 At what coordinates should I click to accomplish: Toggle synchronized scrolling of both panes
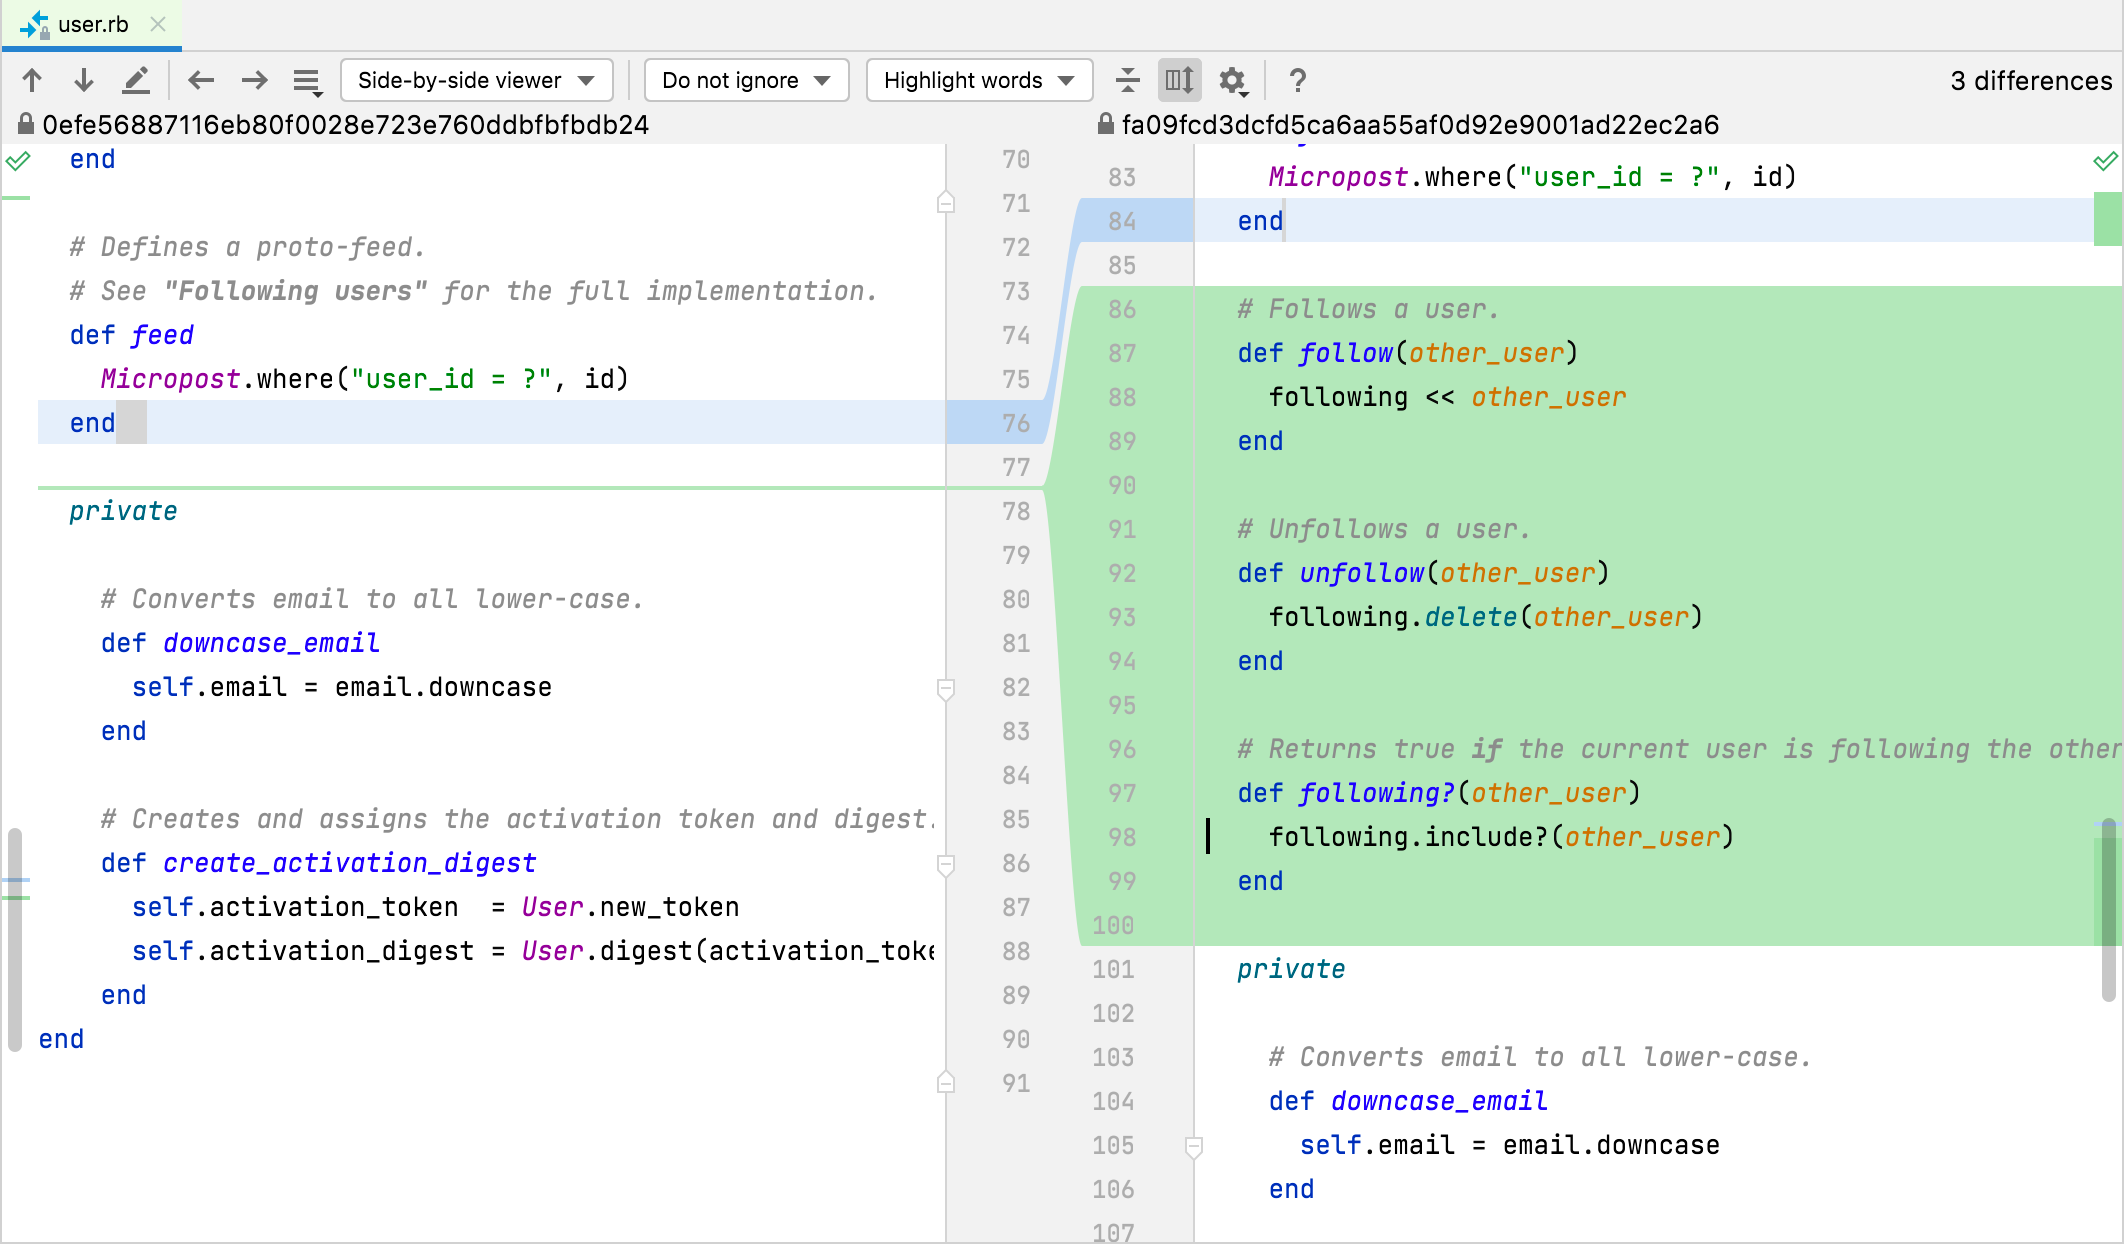[1179, 80]
